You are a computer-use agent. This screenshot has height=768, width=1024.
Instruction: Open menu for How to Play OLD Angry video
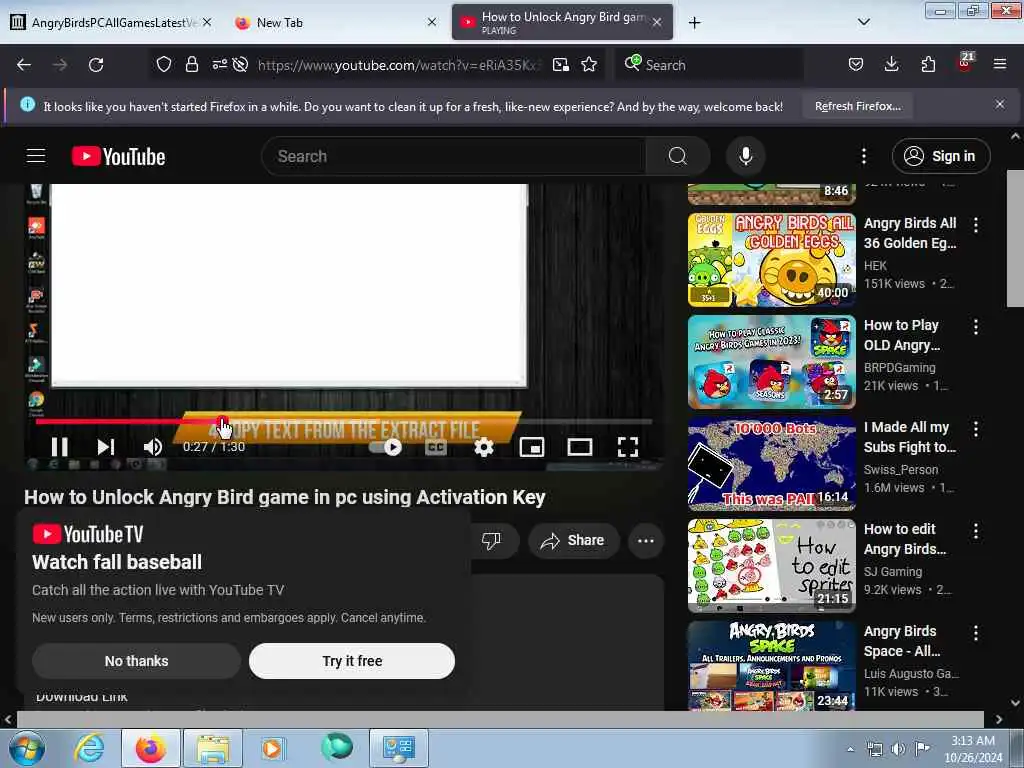click(976, 327)
